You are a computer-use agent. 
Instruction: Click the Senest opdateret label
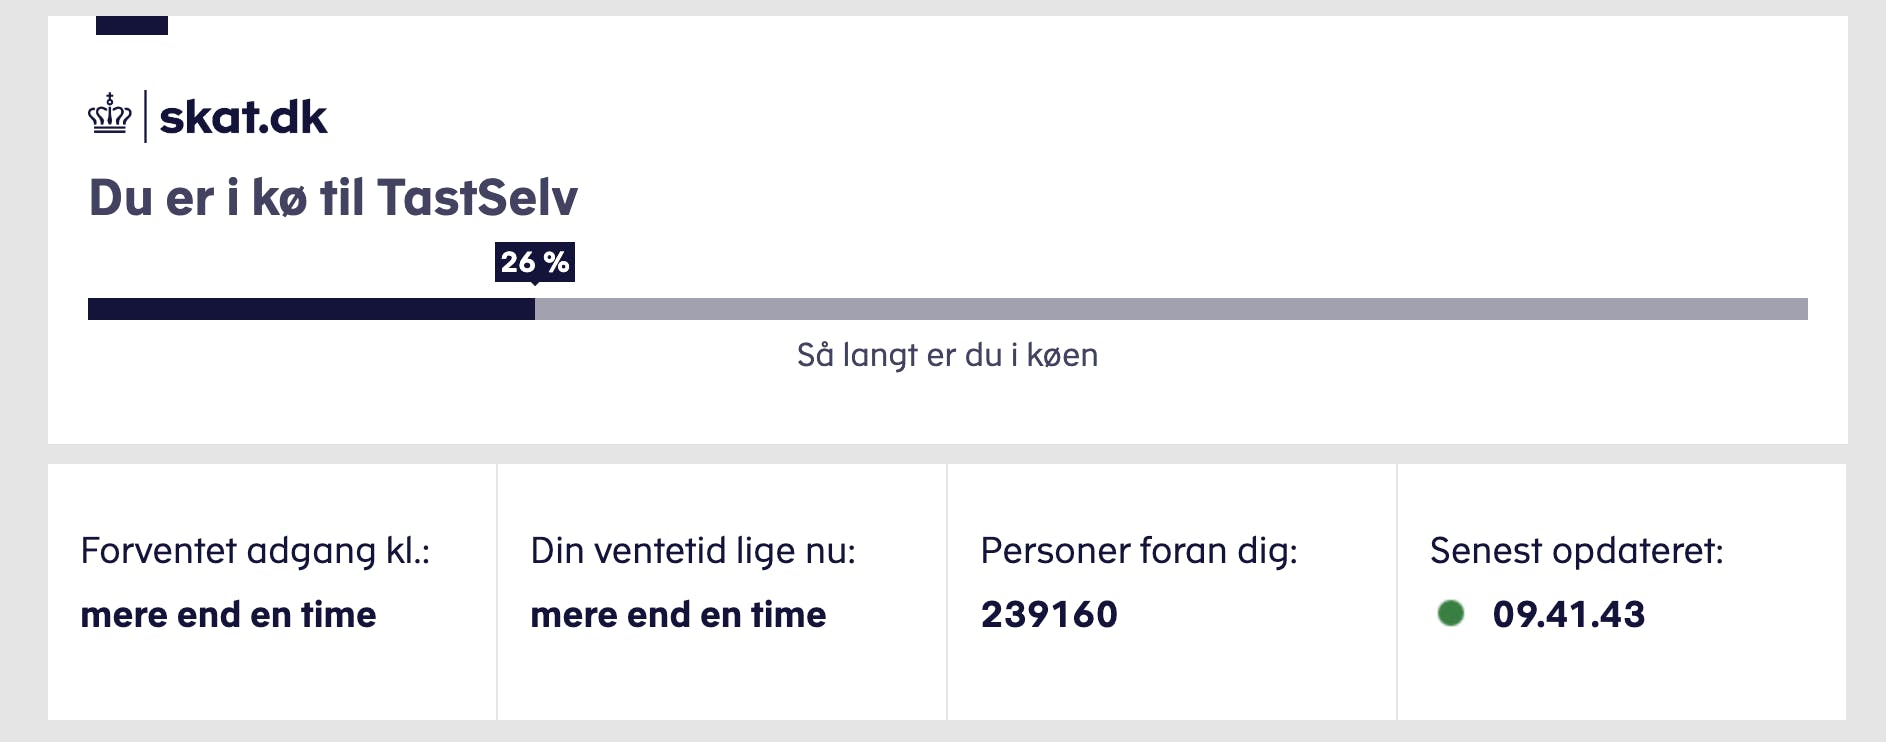tap(1576, 549)
